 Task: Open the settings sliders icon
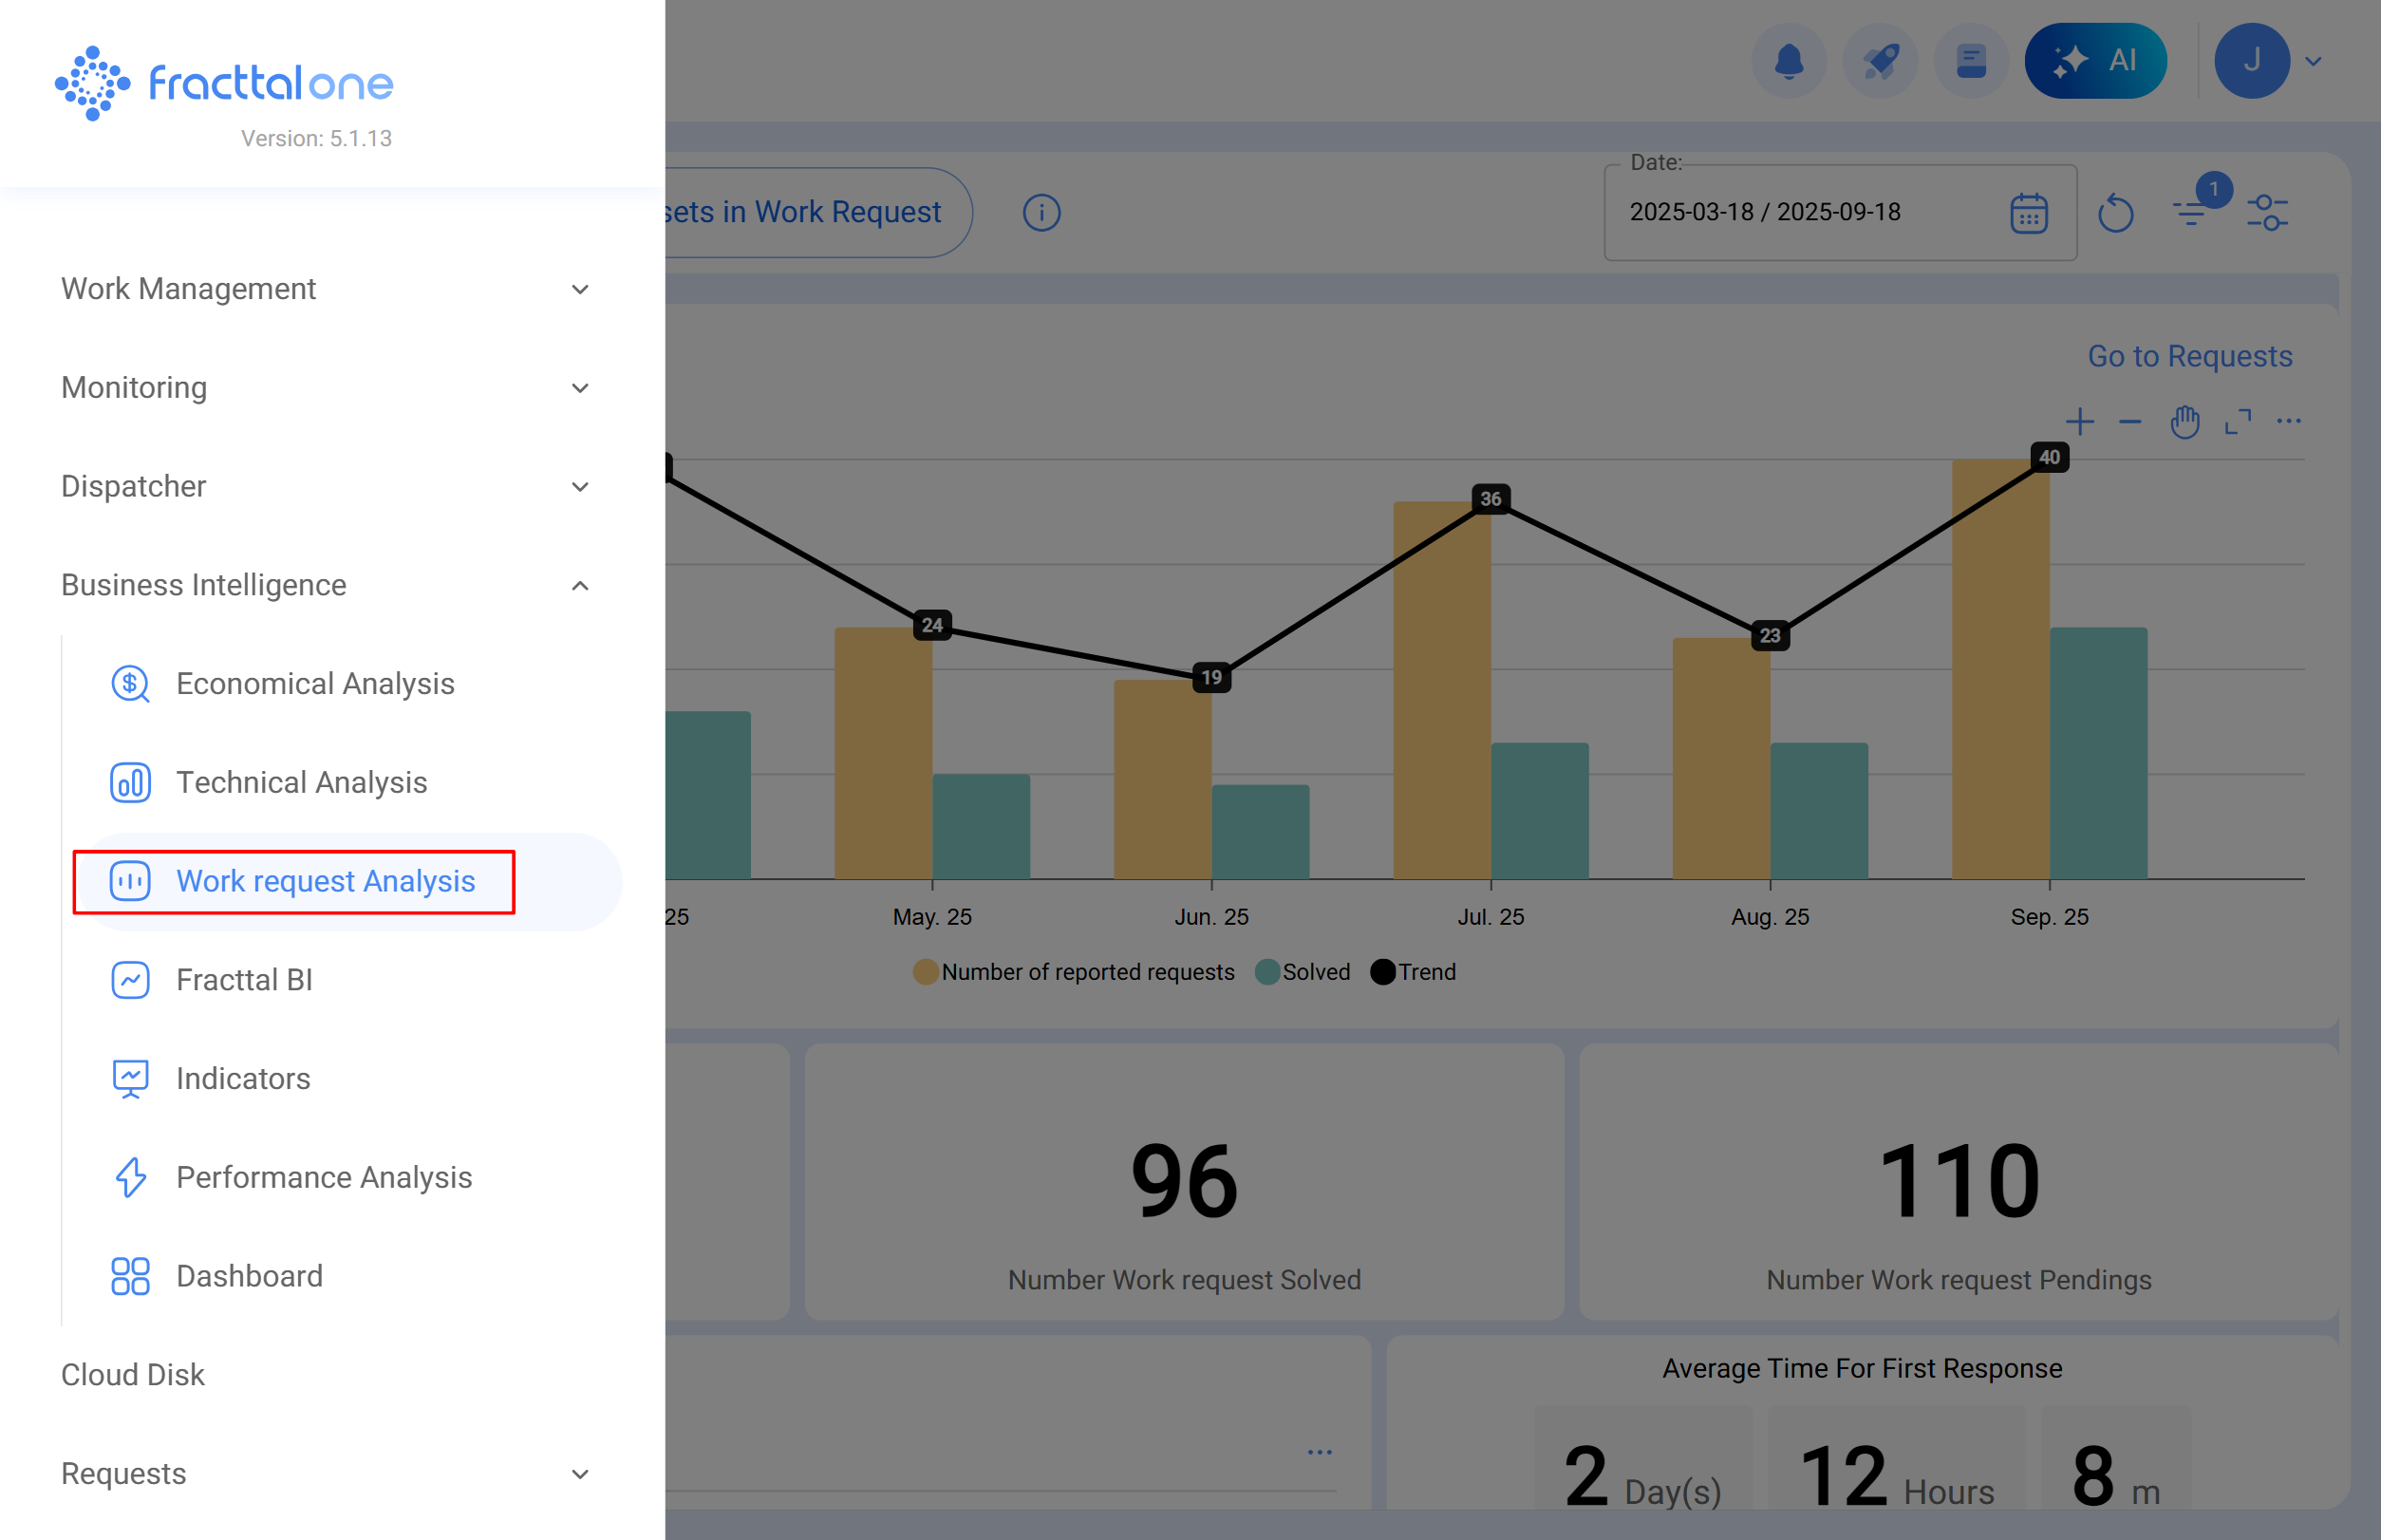point(2266,213)
